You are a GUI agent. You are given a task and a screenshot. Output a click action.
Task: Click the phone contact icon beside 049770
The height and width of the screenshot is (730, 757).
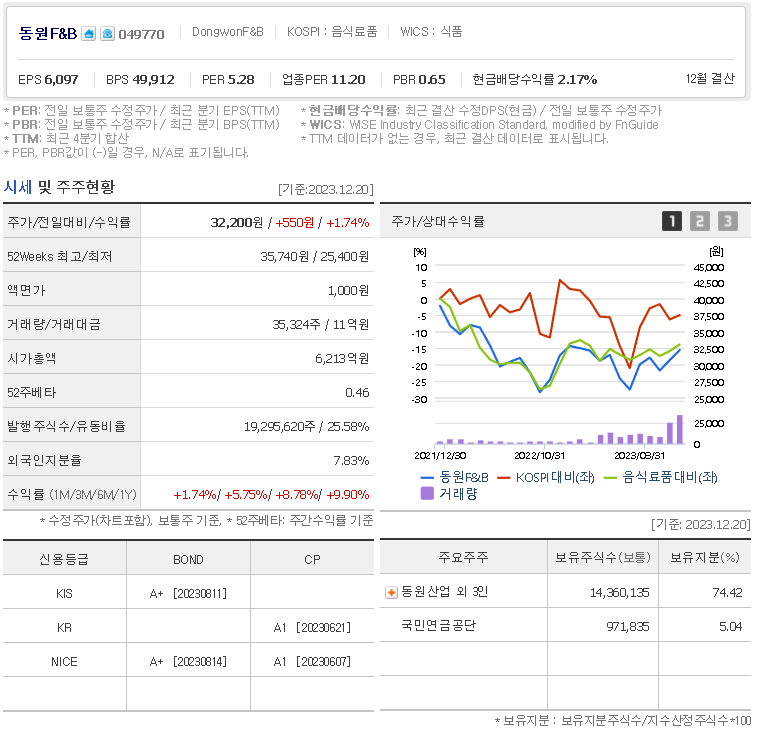pos(107,34)
